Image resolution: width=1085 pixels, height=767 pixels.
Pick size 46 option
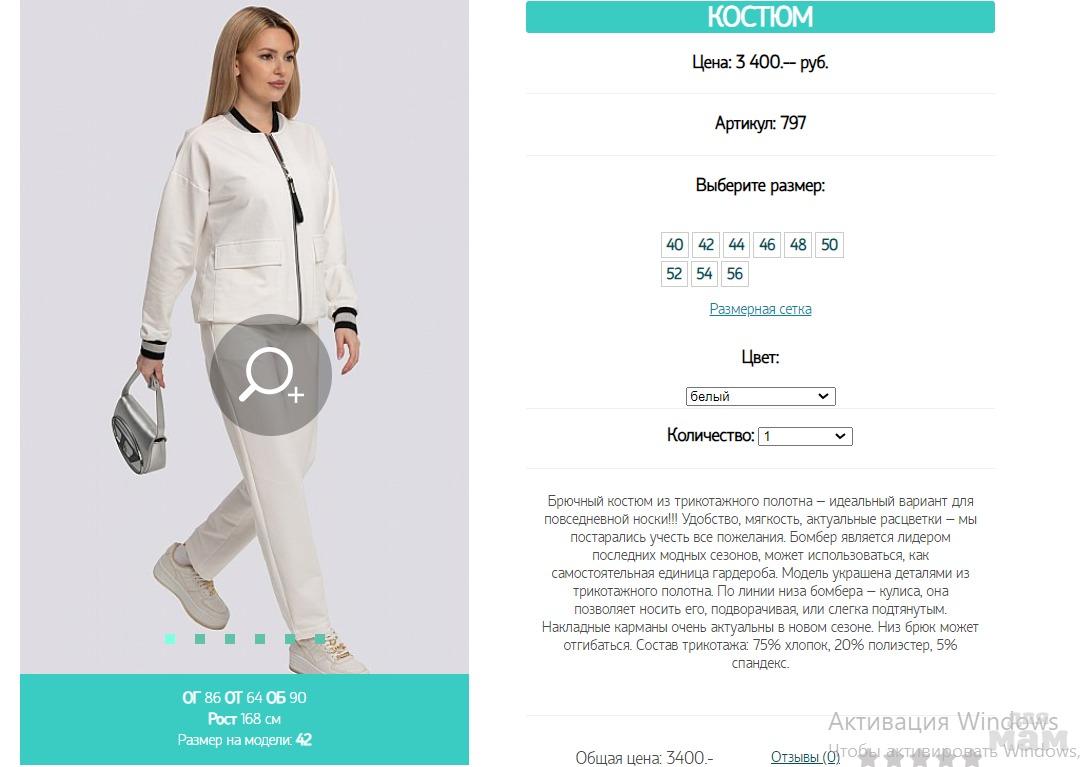tap(767, 245)
